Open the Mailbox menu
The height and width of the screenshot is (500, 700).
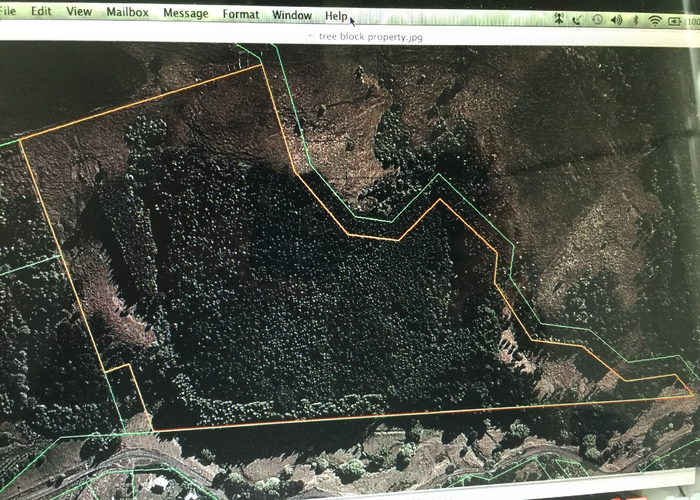click(127, 13)
